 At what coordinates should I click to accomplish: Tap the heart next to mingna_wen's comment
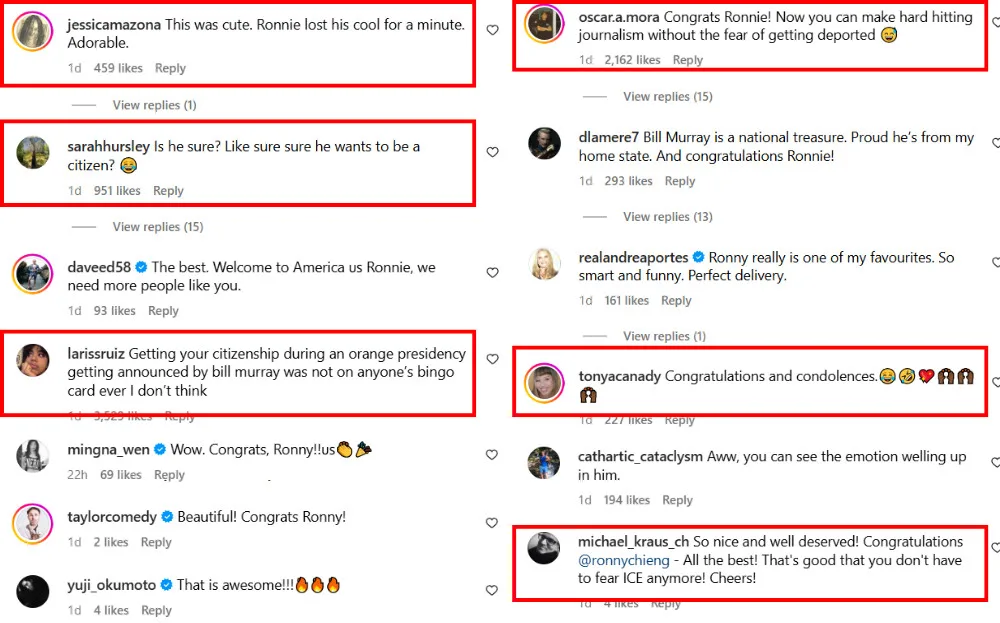pyautogui.click(x=492, y=456)
